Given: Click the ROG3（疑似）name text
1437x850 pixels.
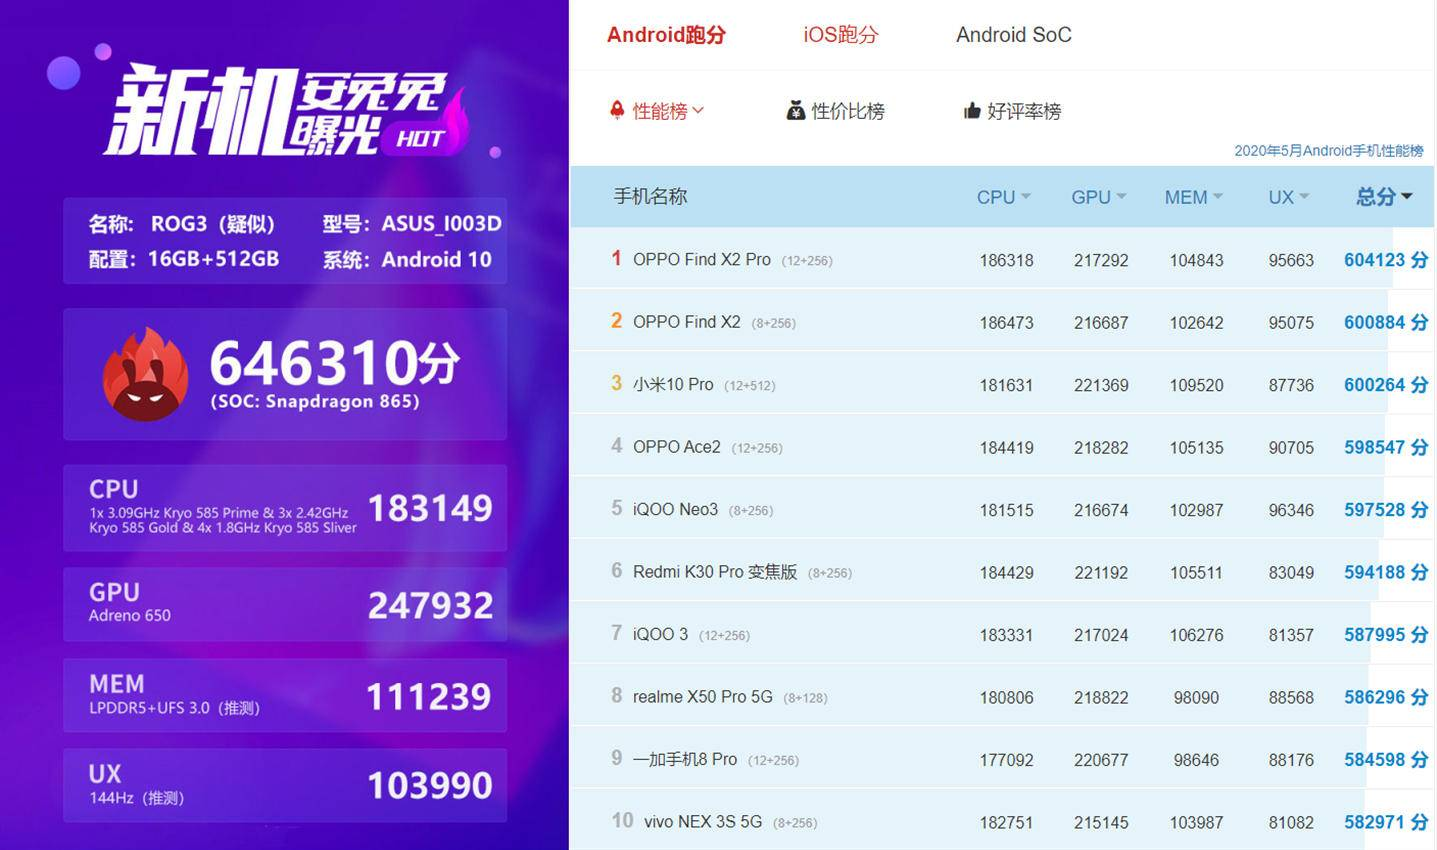Looking at the screenshot, I should click(x=213, y=224).
